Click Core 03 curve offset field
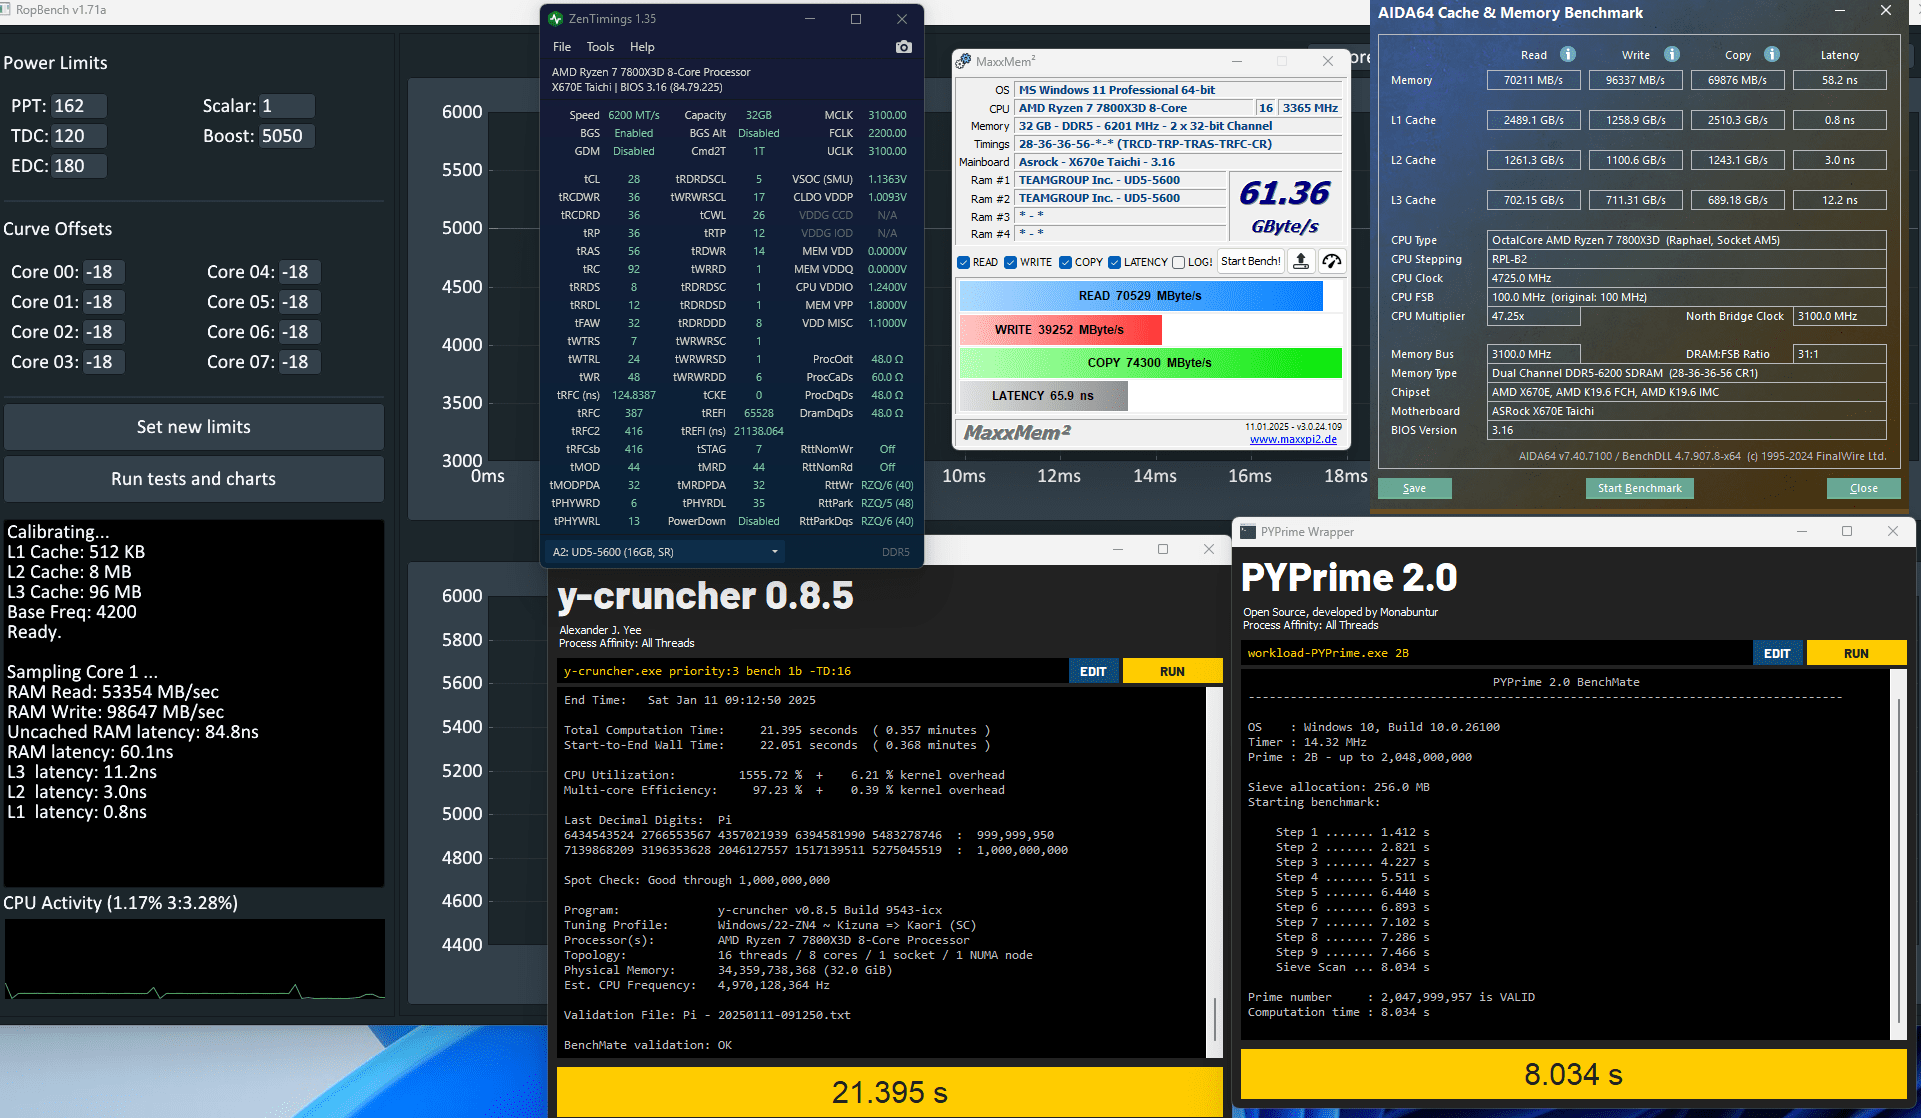 point(103,362)
